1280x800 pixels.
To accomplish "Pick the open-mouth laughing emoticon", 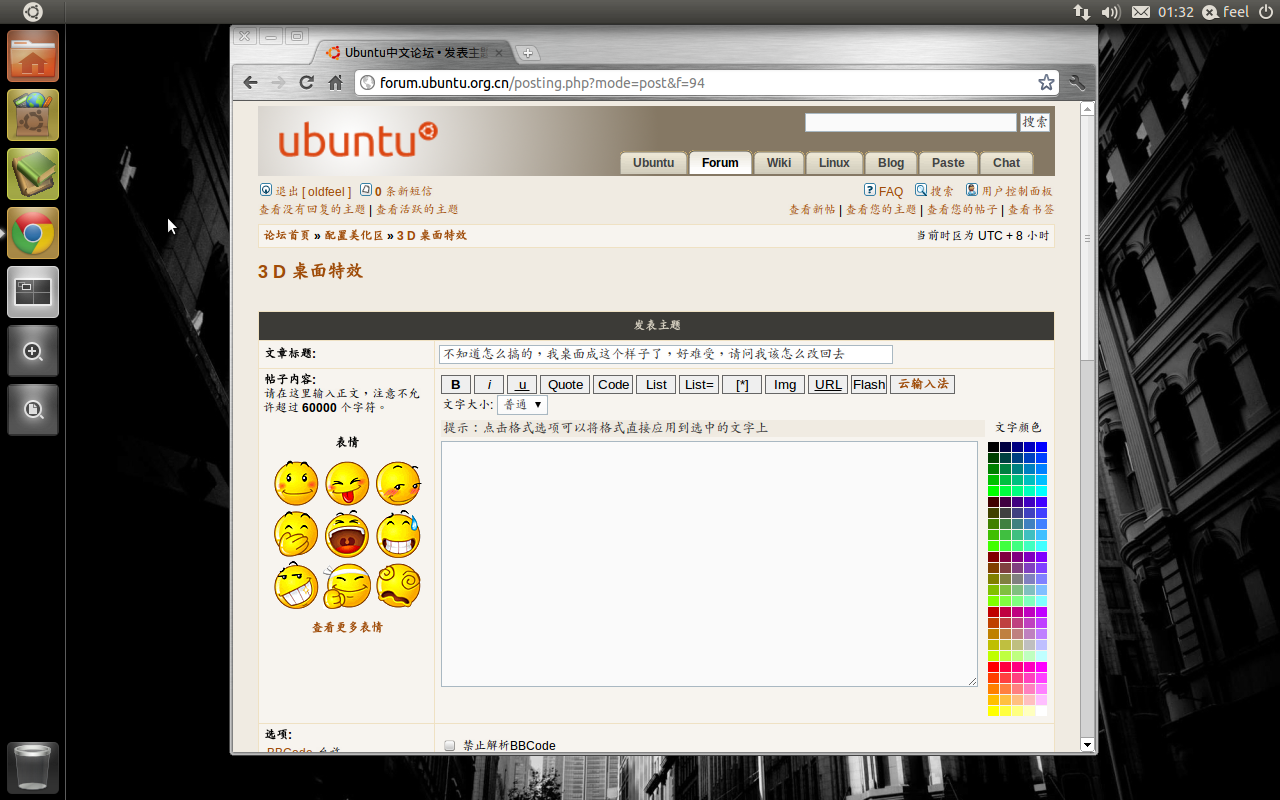I will [x=347, y=534].
